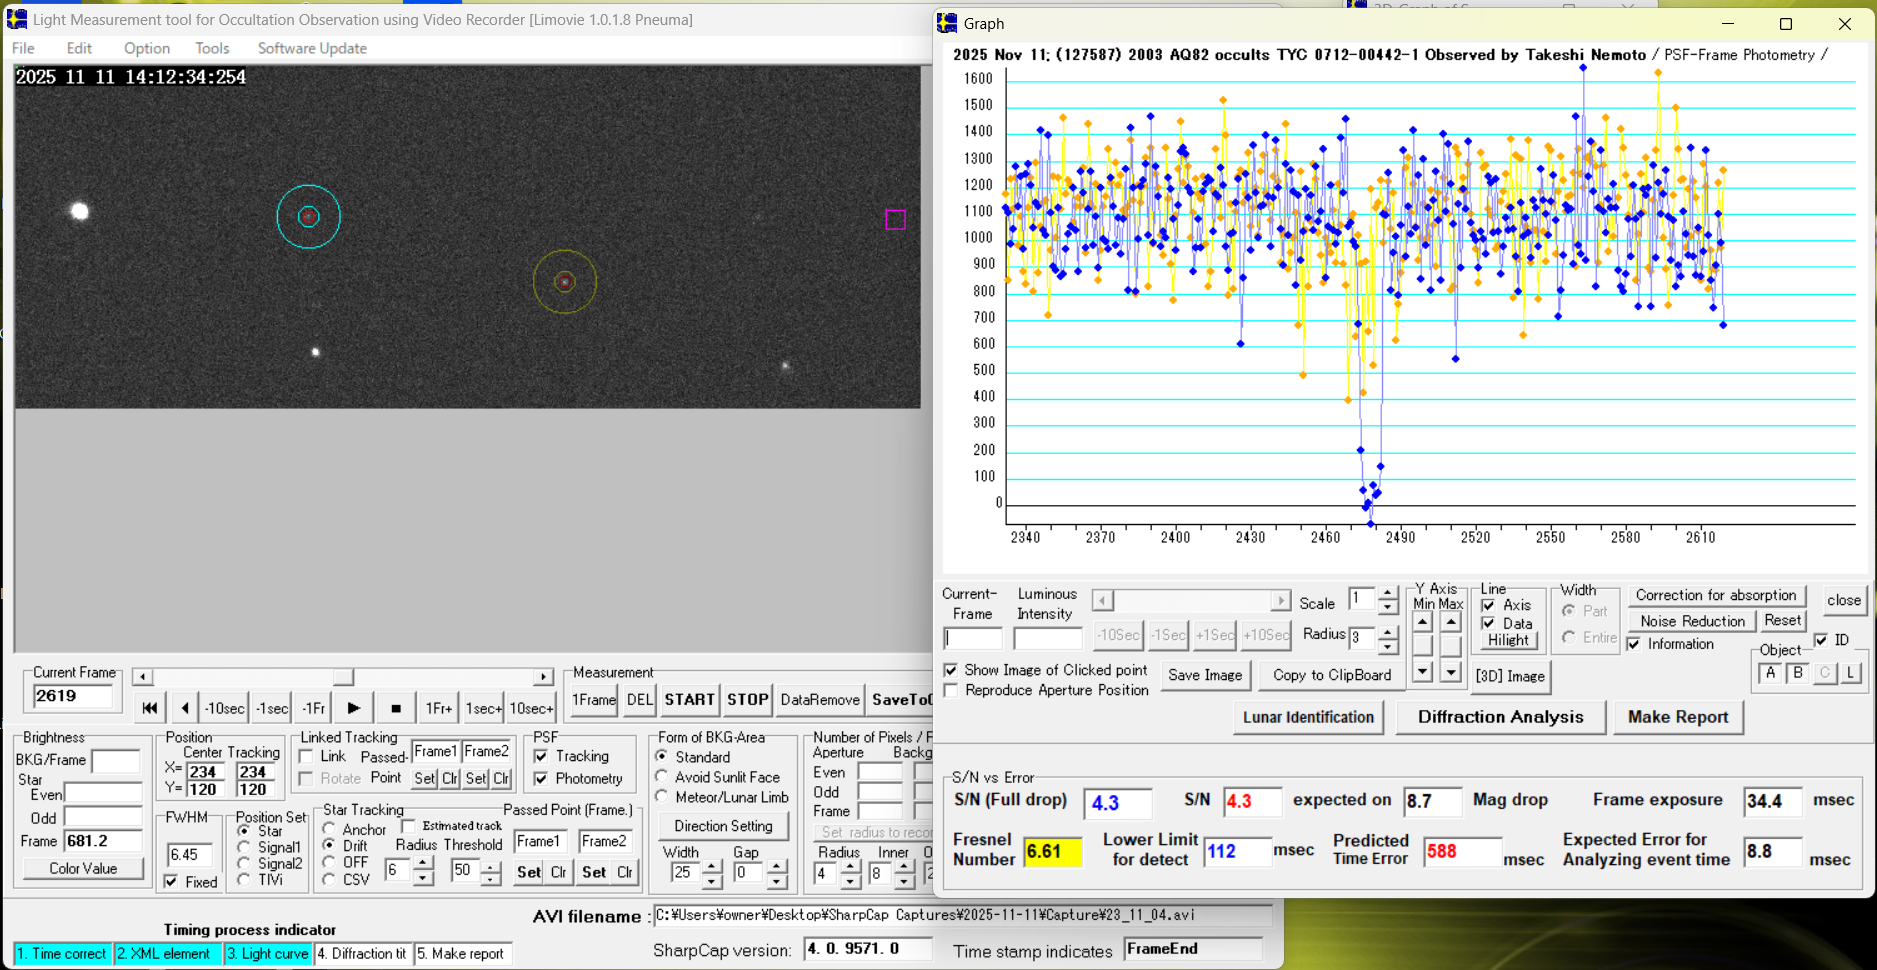
Task: Click the Make Report button
Action: coord(1677,717)
